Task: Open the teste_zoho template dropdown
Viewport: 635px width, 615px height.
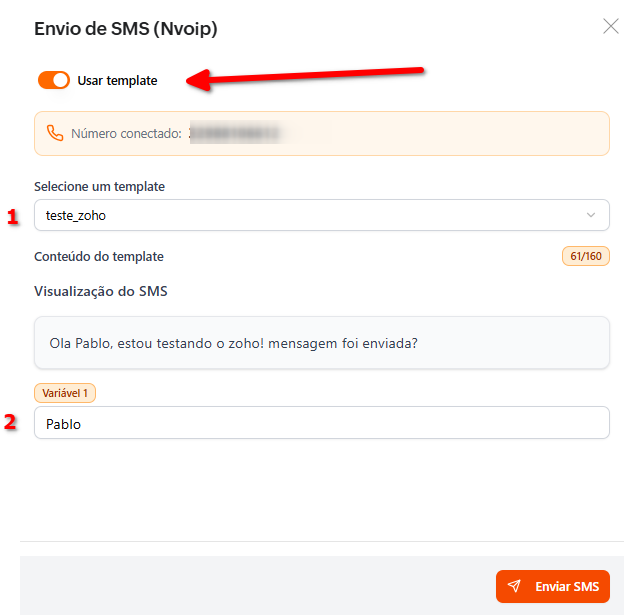Action: [320, 215]
